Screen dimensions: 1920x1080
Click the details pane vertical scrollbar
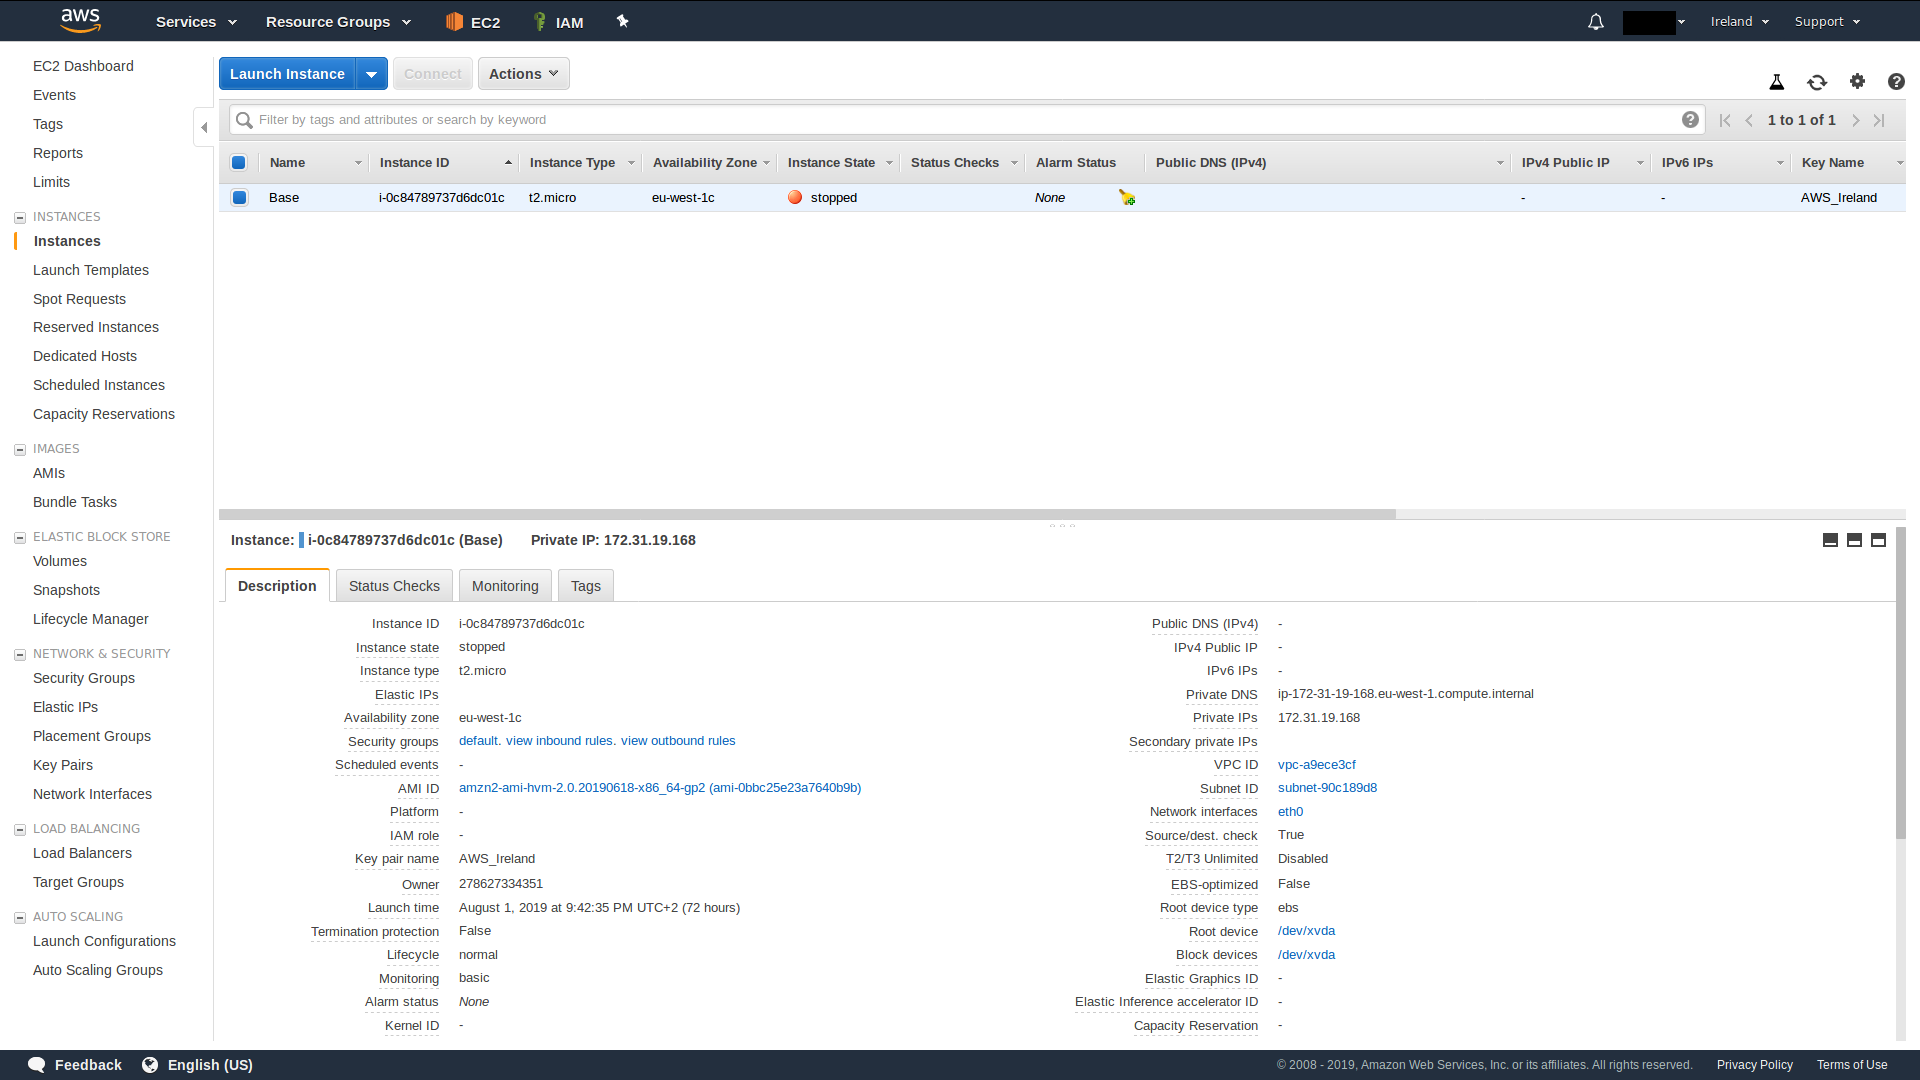[x=1900, y=683]
